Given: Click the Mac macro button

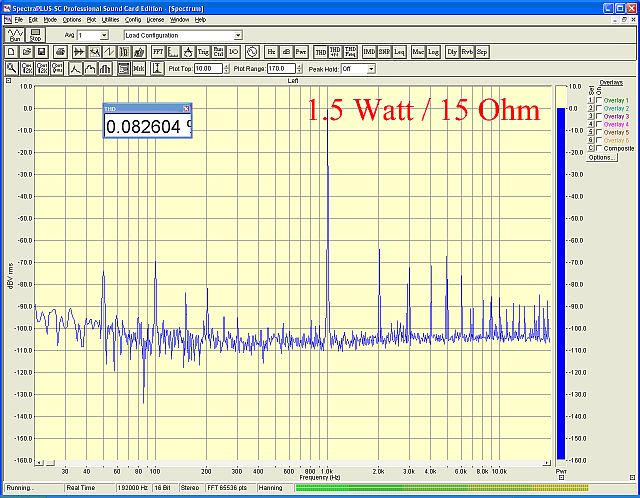Looking at the screenshot, I should 418,52.
